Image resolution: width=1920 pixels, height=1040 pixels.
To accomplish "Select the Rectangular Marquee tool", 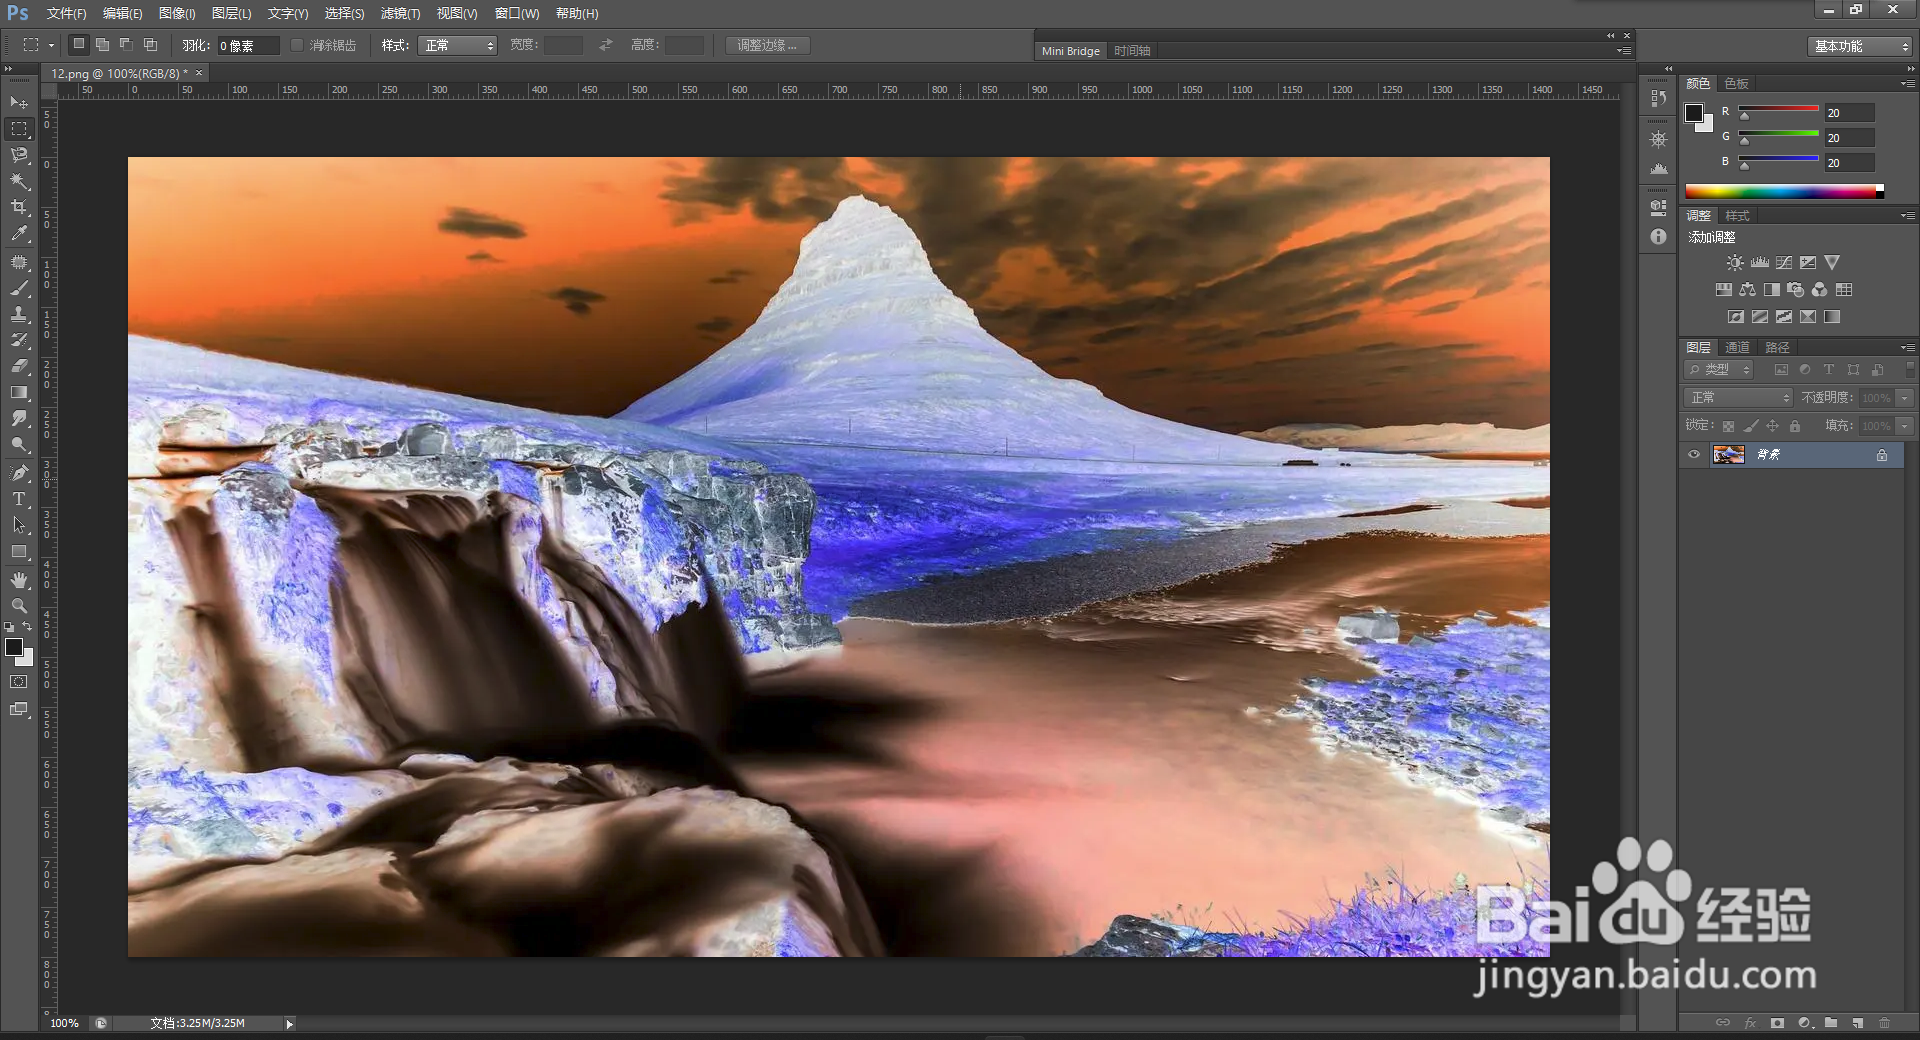I will point(19,129).
